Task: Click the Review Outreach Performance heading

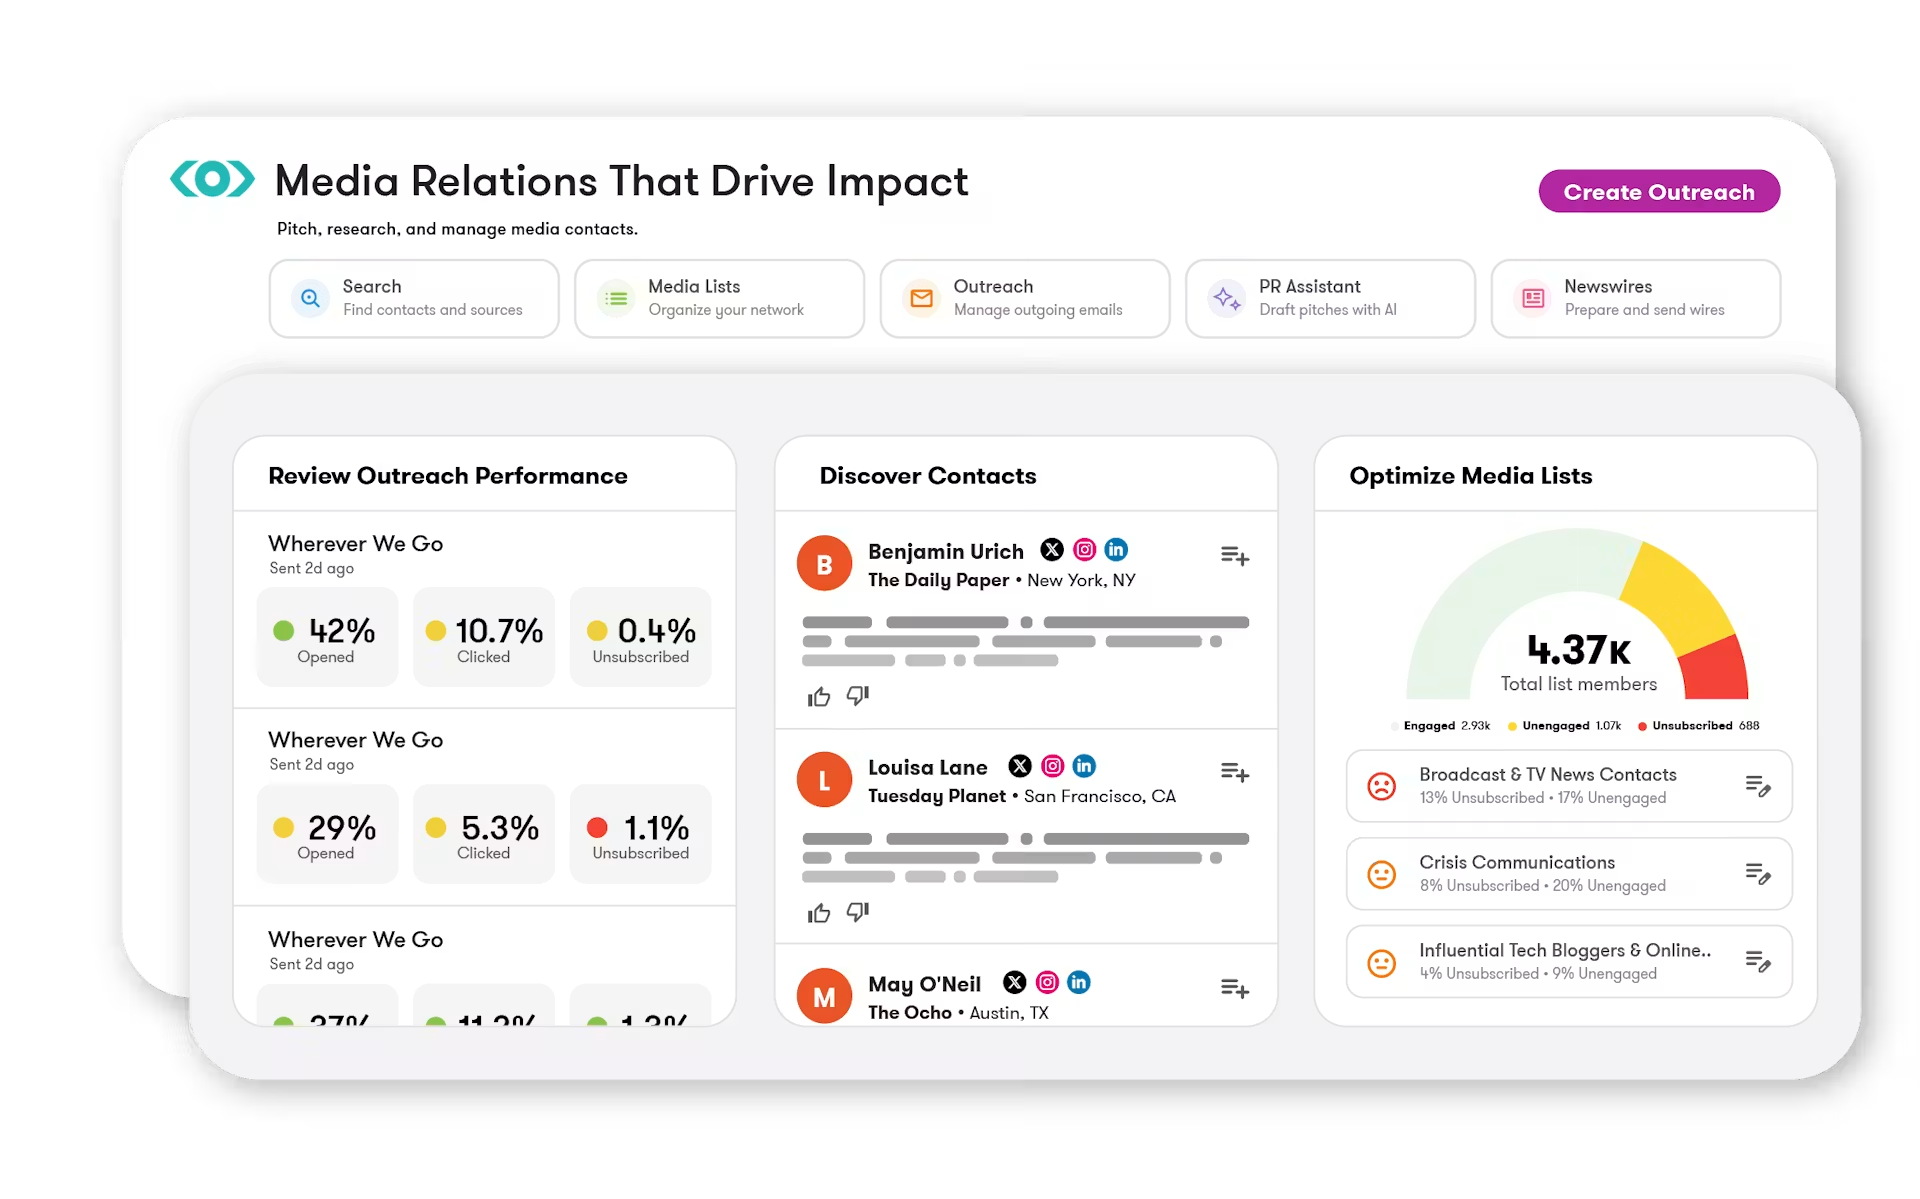Action: click(448, 476)
